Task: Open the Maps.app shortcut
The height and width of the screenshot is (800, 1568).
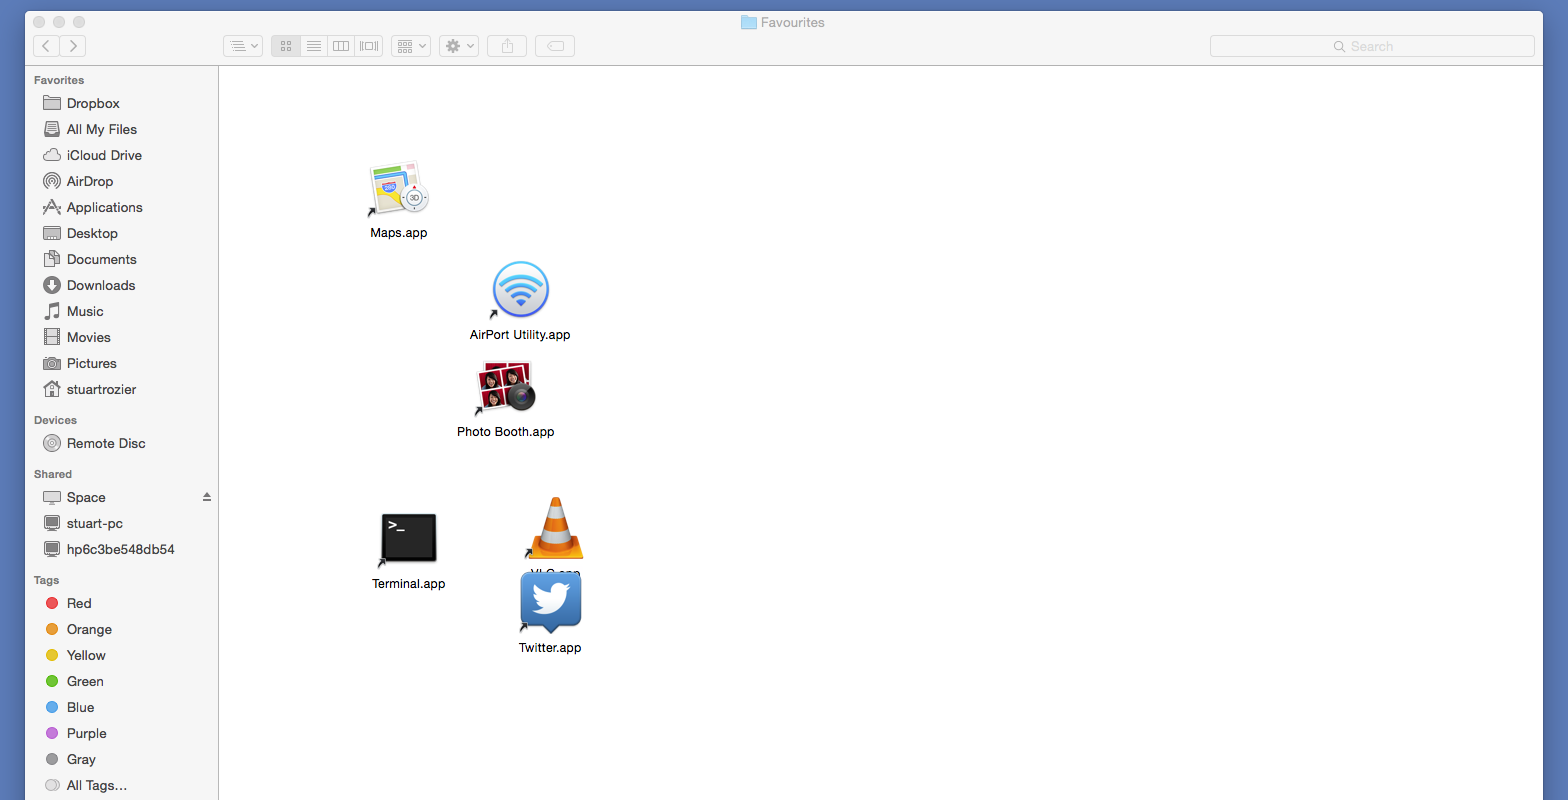Action: click(x=399, y=189)
